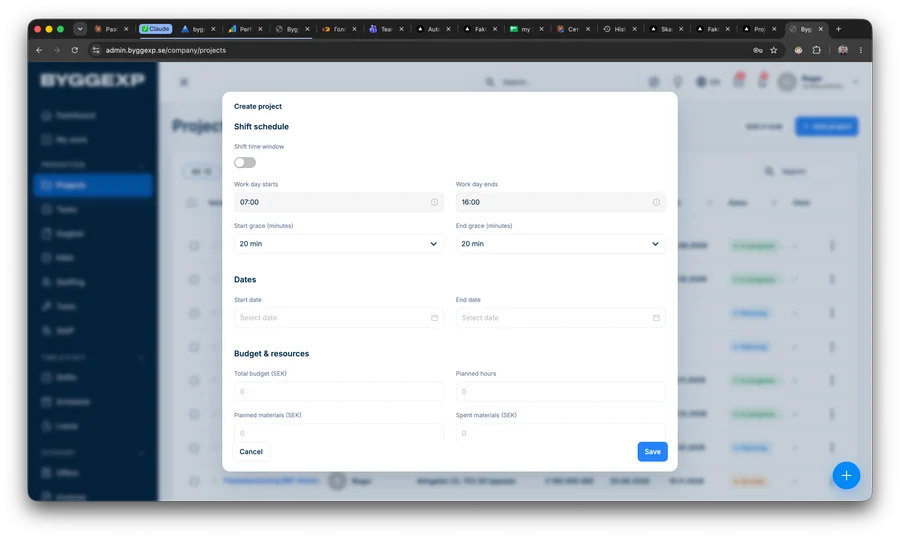Open the tab search chevron dropdown
This screenshot has width=900, height=538.
[80, 29]
